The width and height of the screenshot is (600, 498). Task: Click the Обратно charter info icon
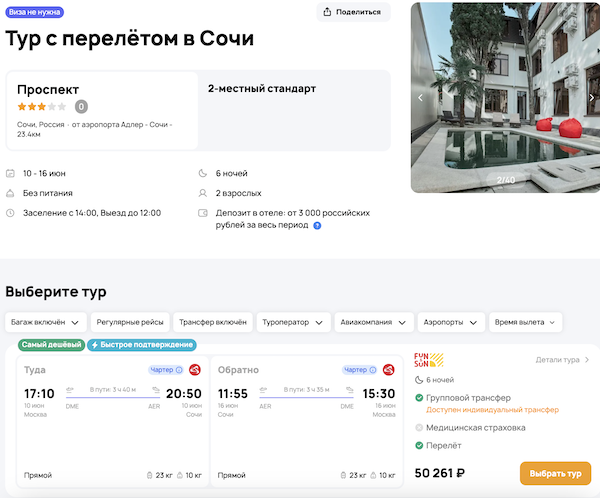[x=374, y=370]
